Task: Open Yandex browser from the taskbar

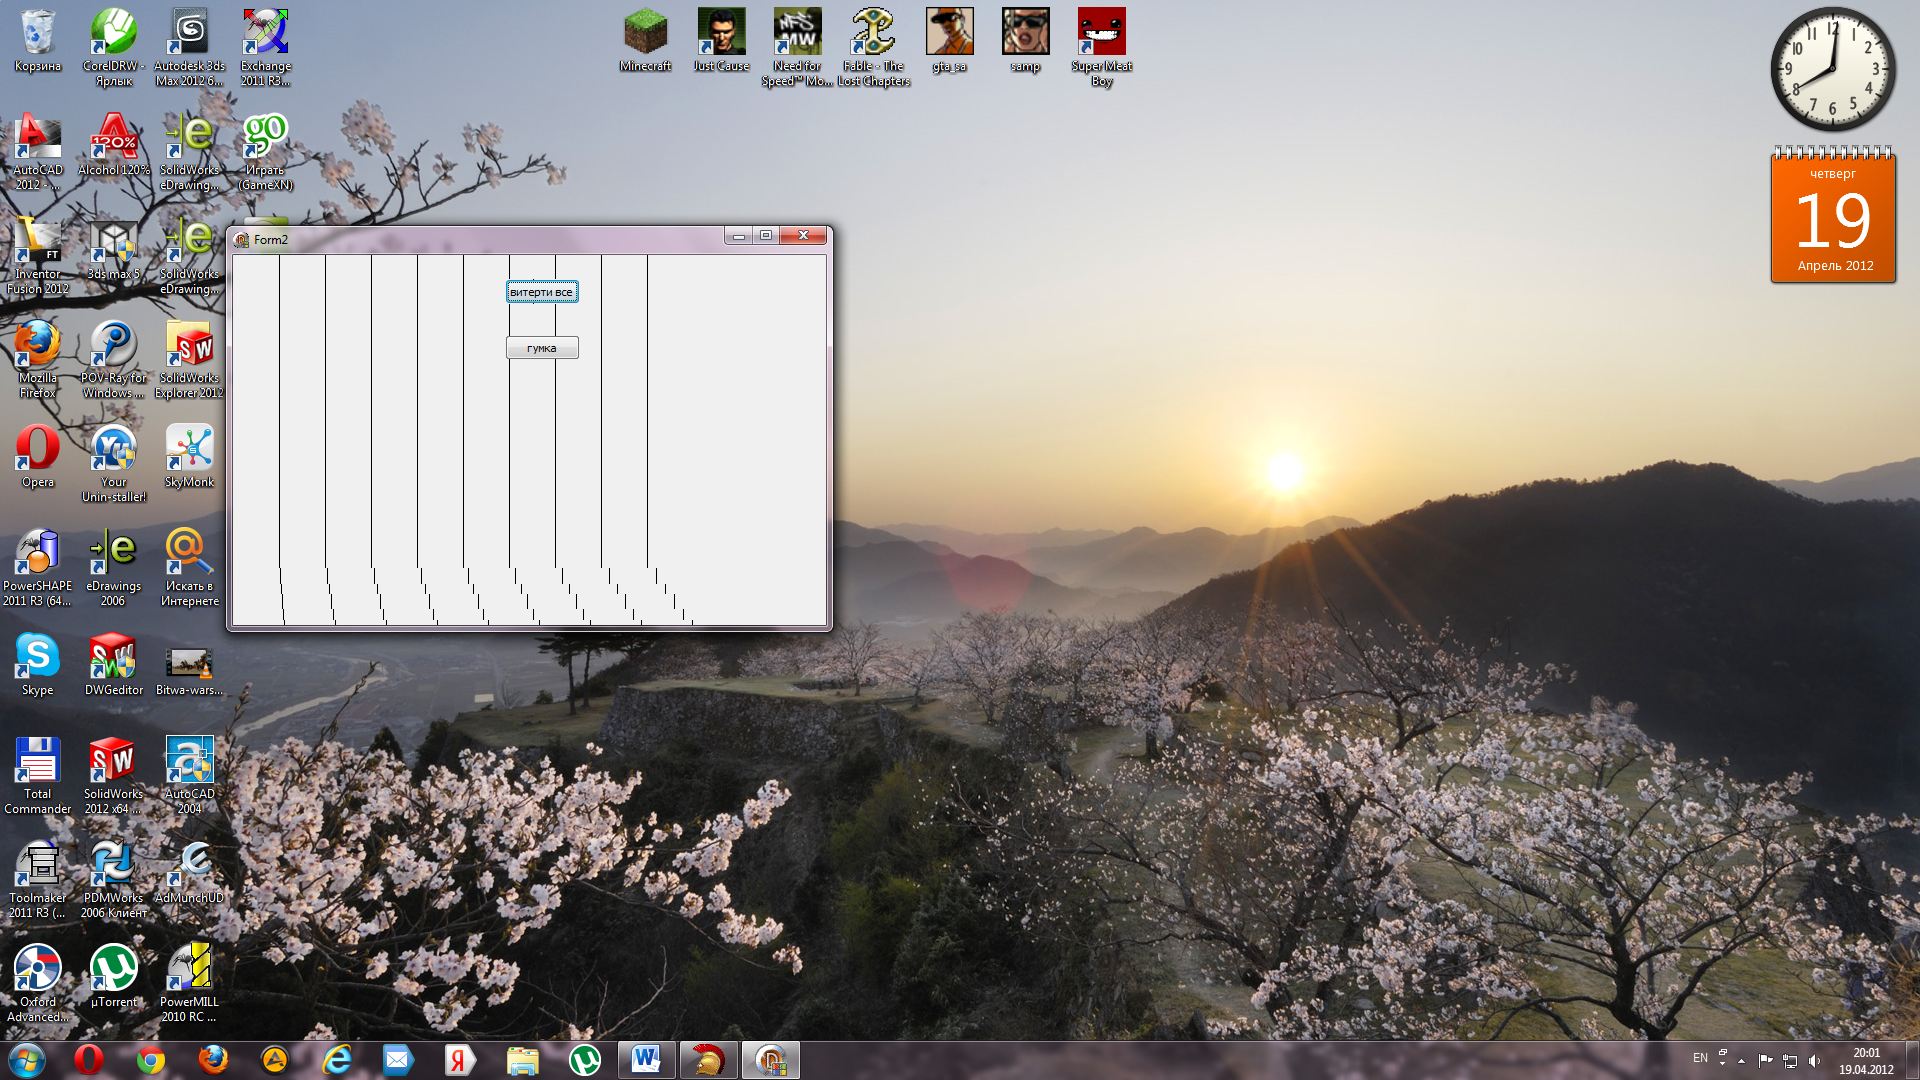Action: (459, 1060)
